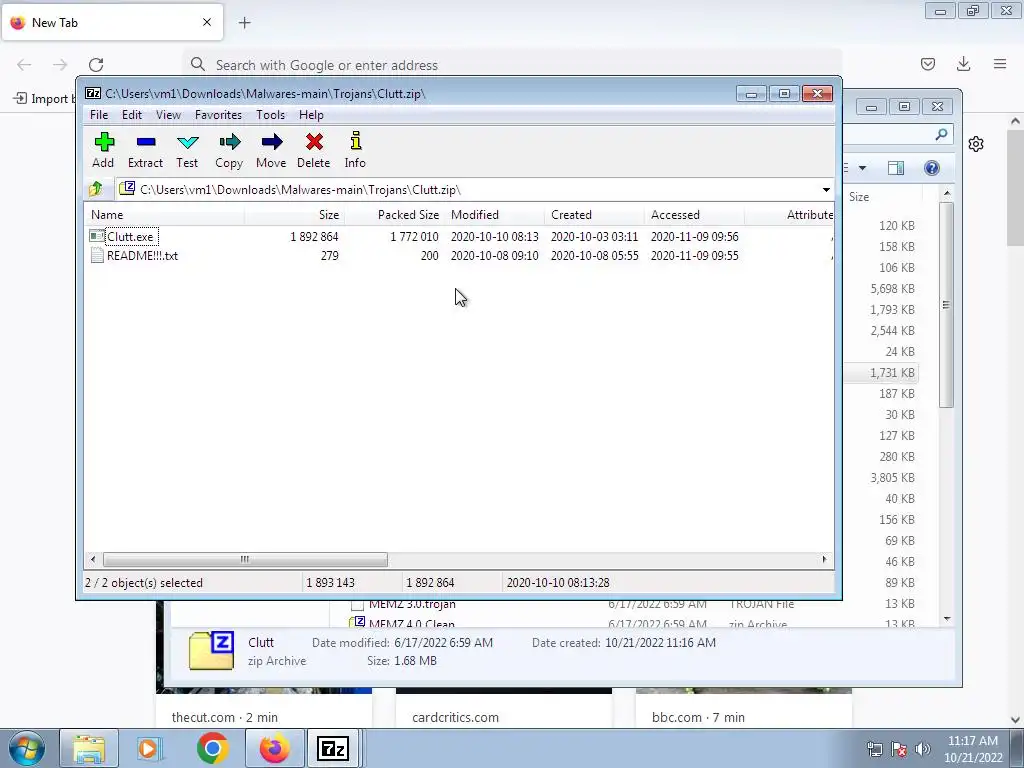Toggle the Explorer preview pane icon
Screen dimensions: 1024x768
tap(896, 168)
